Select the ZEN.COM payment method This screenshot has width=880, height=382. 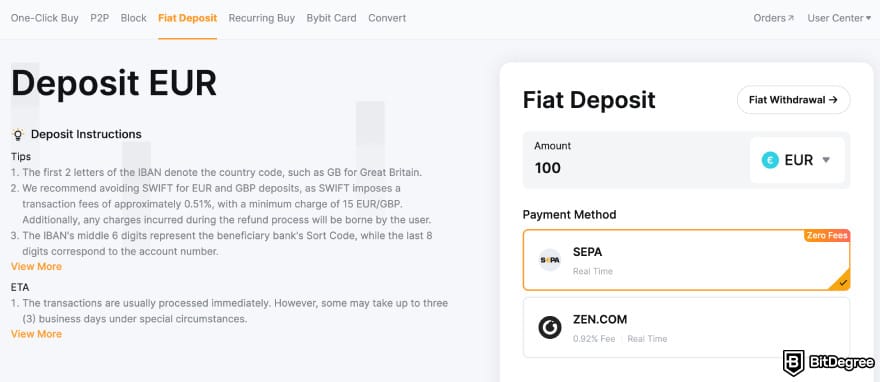[x=686, y=328]
